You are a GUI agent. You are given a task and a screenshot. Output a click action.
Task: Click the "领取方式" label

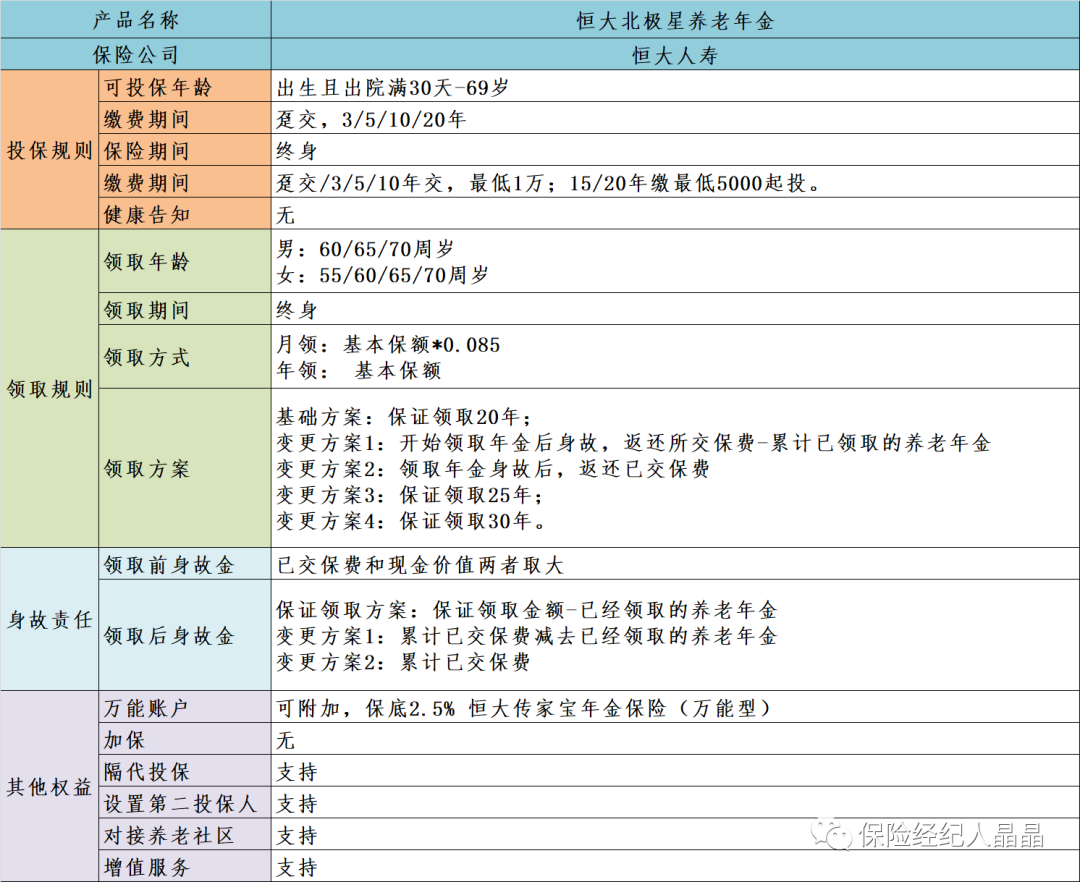click(147, 357)
